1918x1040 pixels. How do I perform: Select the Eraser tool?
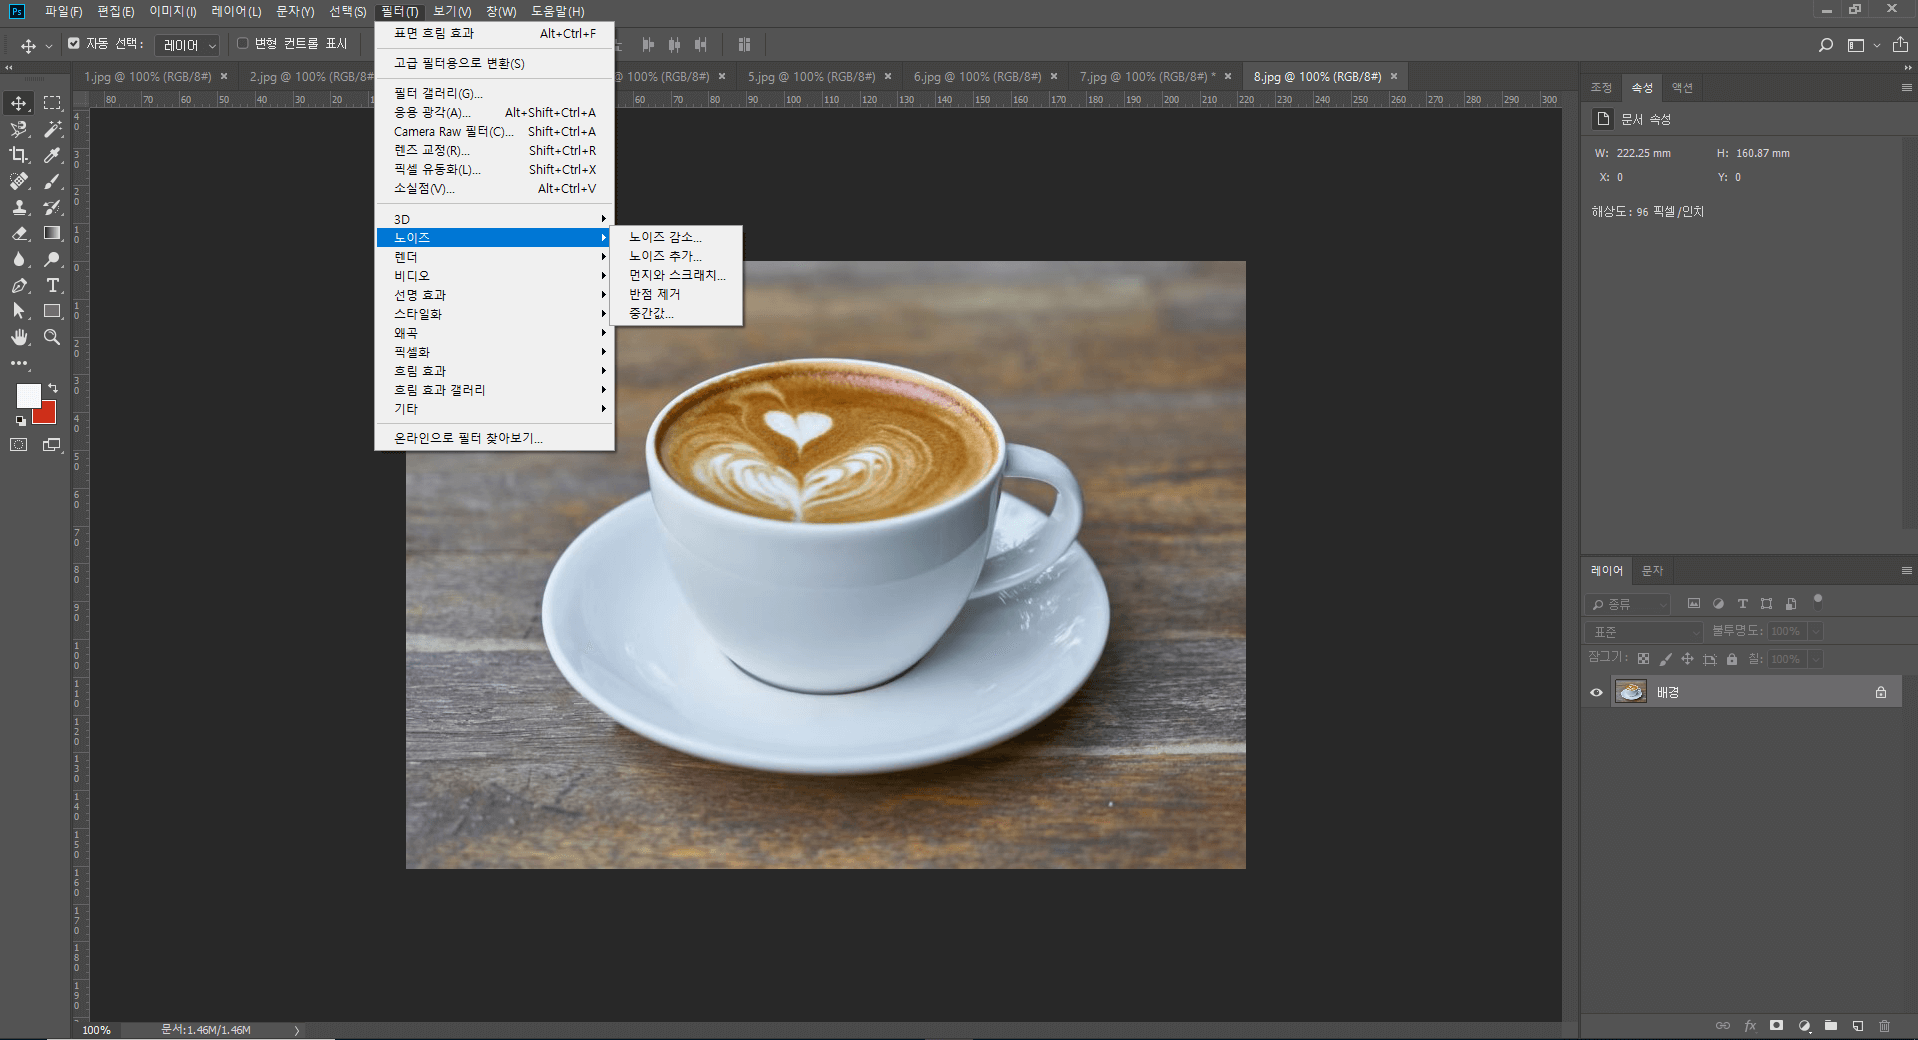pyautogui.click(x=19, y=233)
